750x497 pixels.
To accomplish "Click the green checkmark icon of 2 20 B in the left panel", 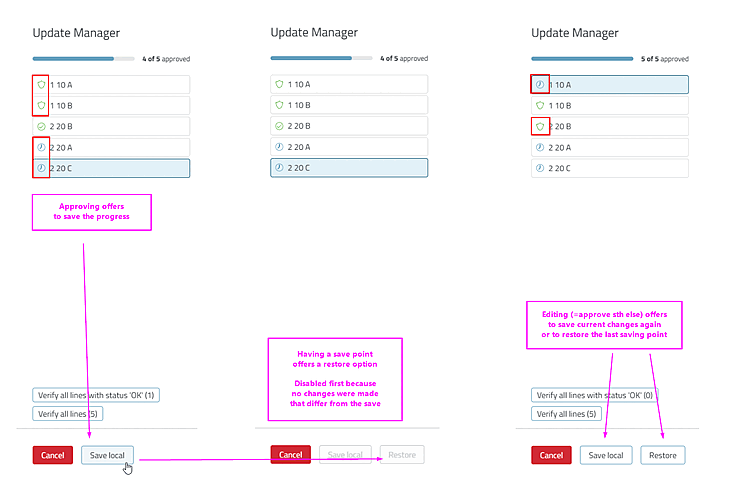I will pyautogui.click(x=41, y=126).
